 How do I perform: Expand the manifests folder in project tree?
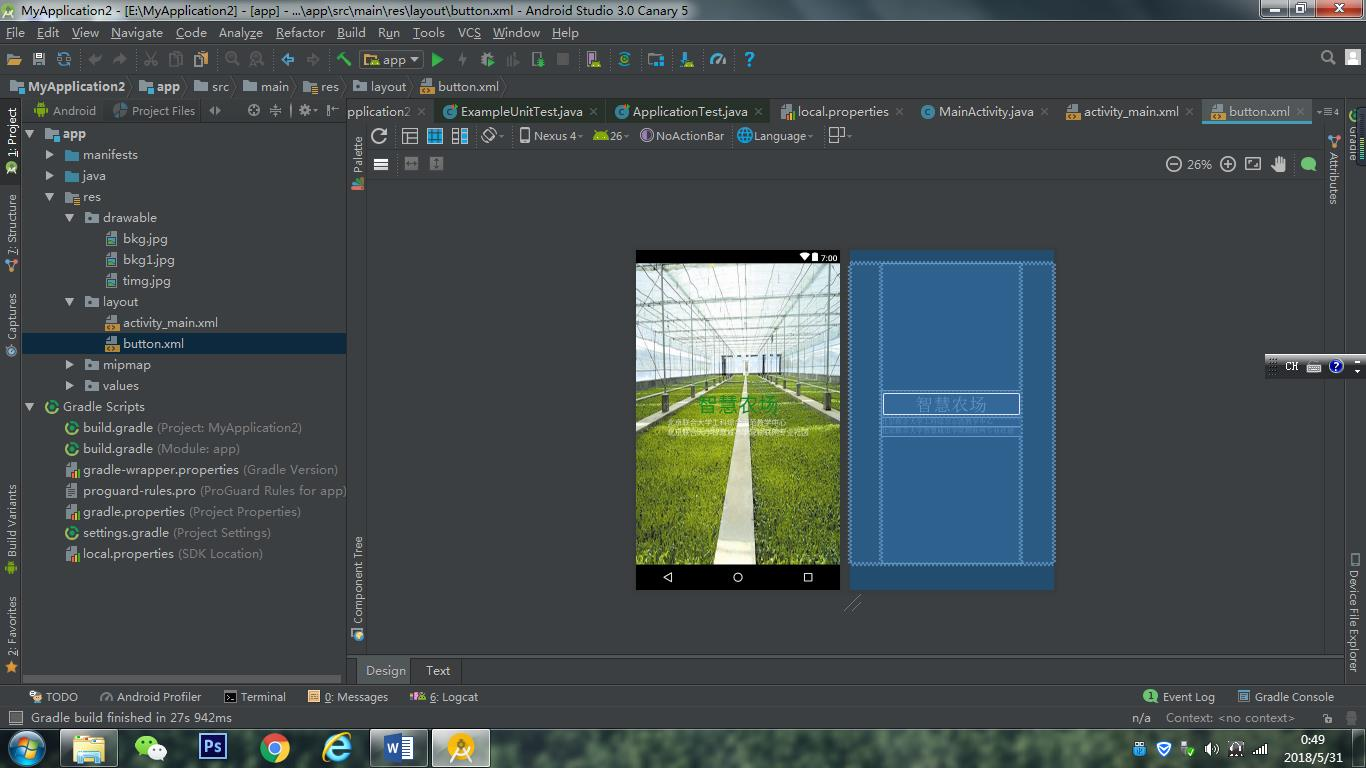pyautogui.click(x=50, y=155)
